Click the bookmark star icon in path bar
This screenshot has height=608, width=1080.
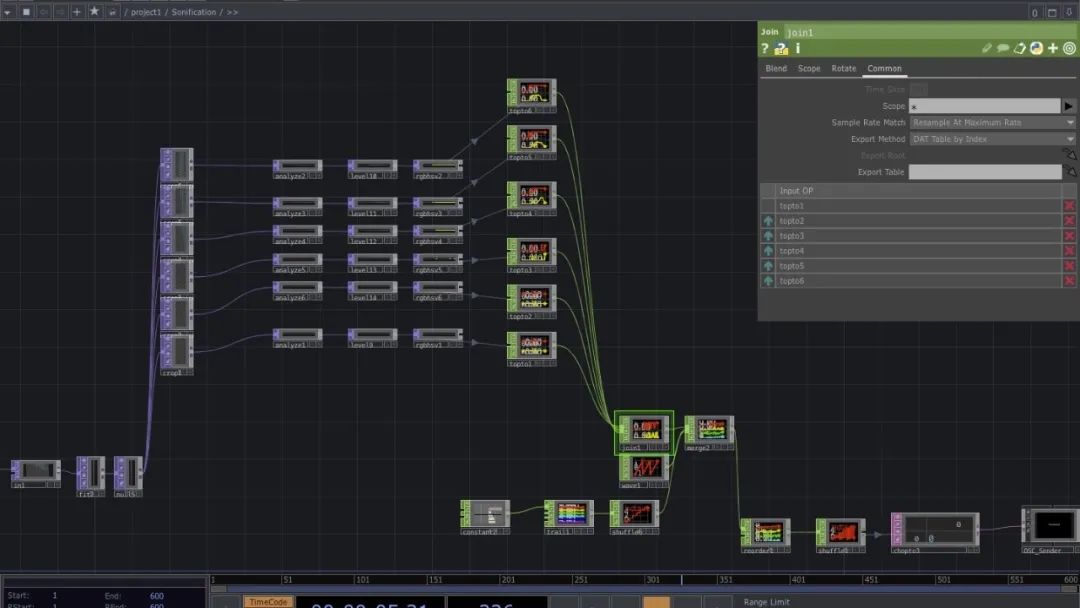point(94,11)
